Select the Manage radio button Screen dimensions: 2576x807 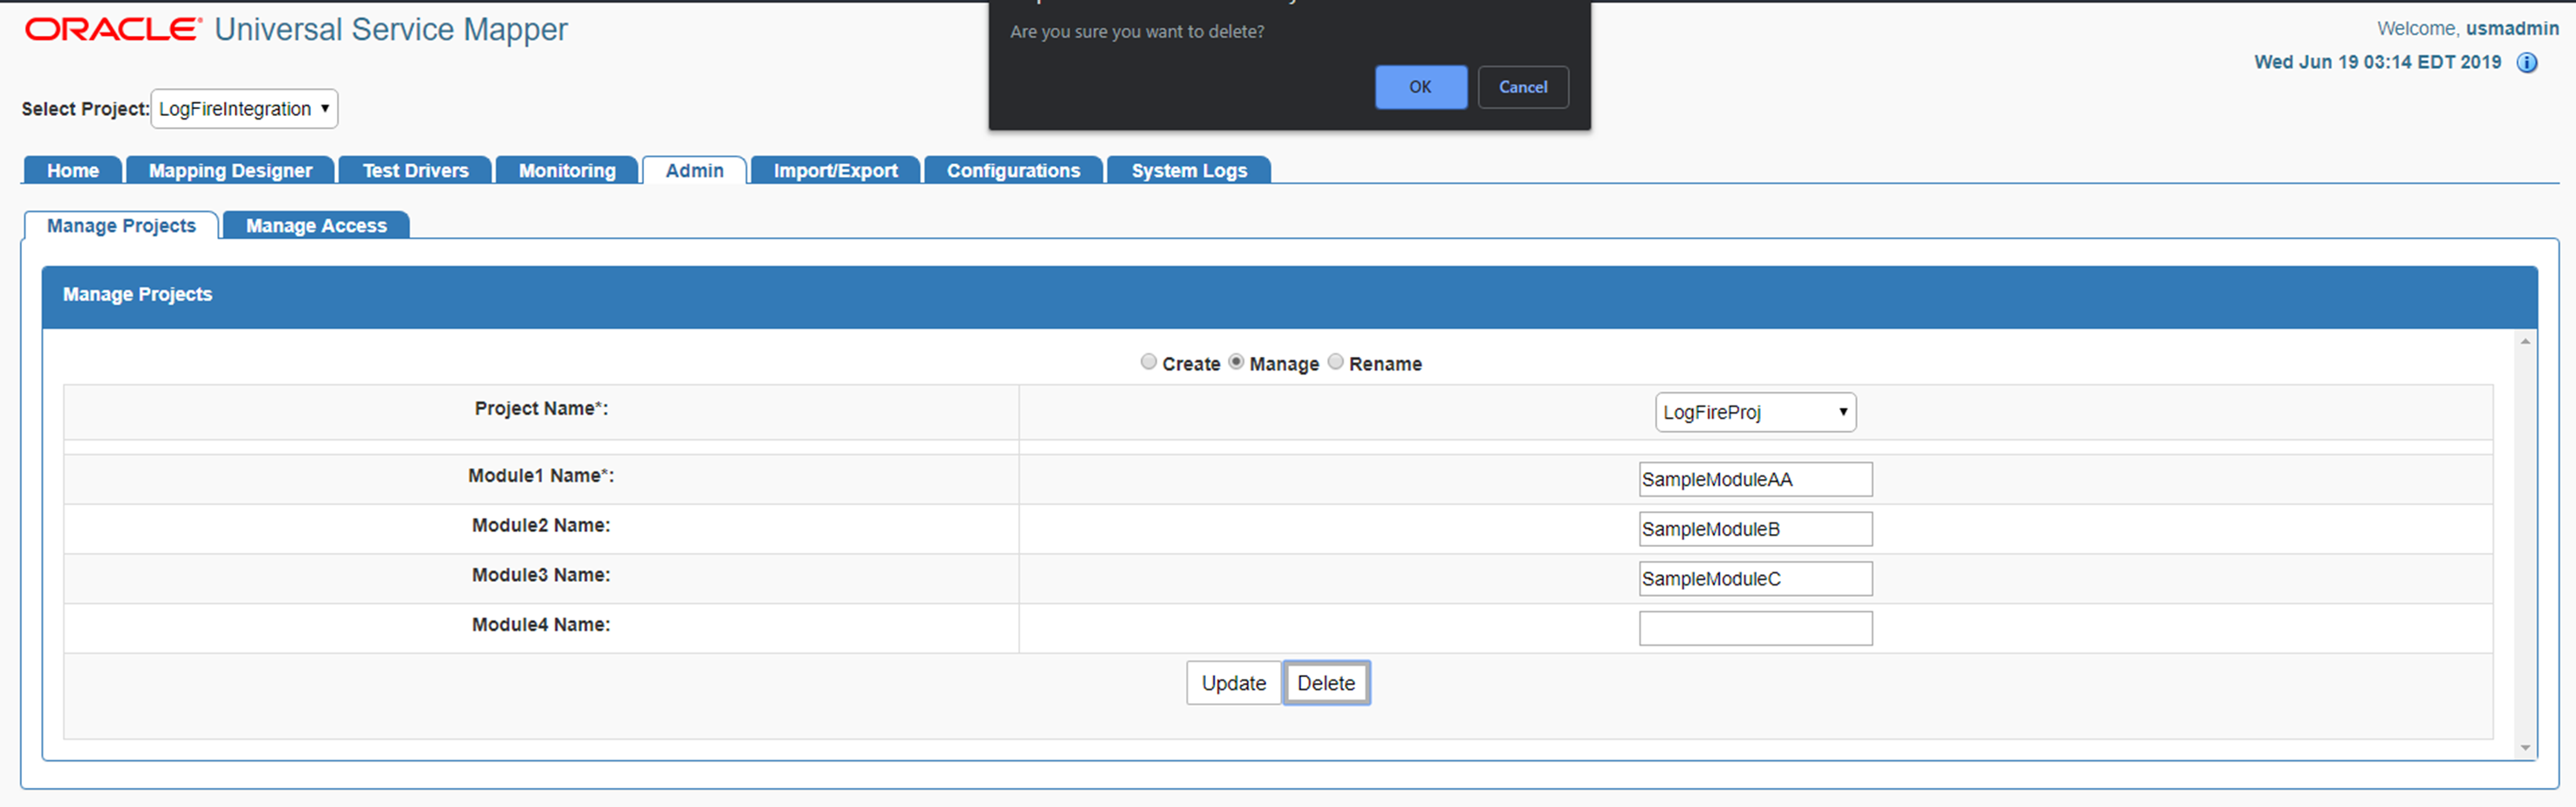click(1237, 362)
